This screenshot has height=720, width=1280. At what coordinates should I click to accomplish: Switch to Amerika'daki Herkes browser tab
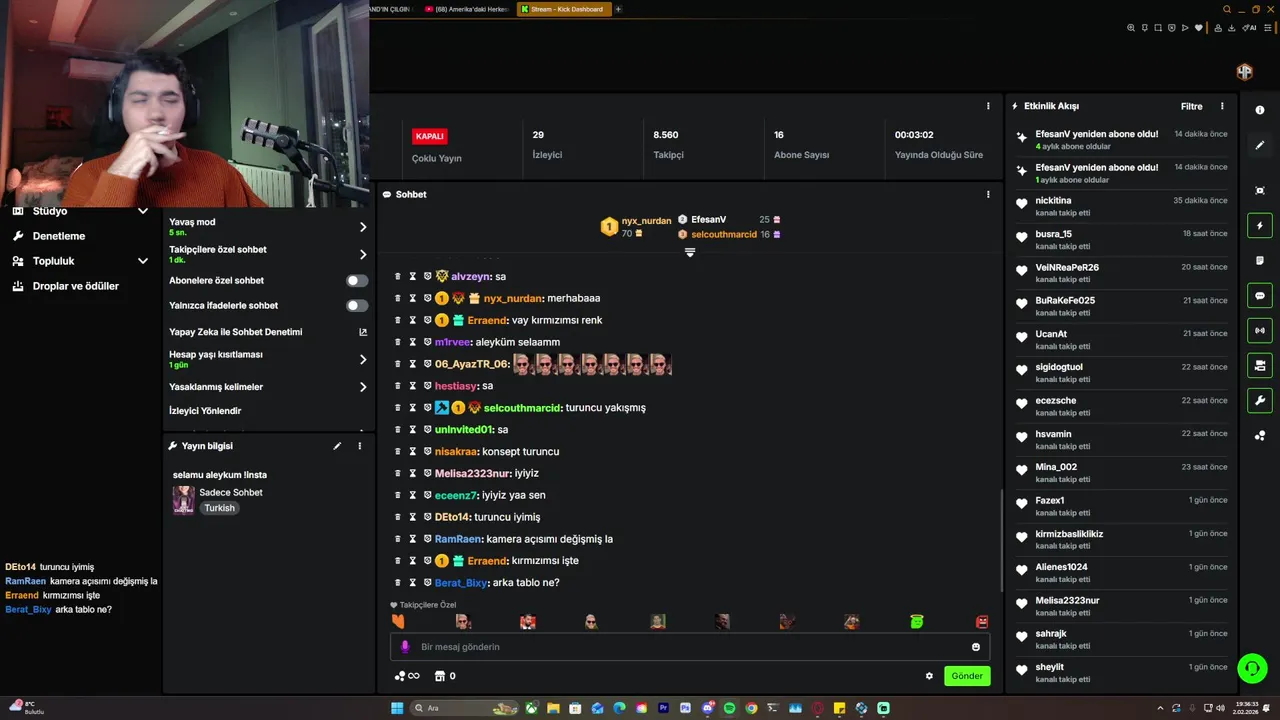coord(466,9)
